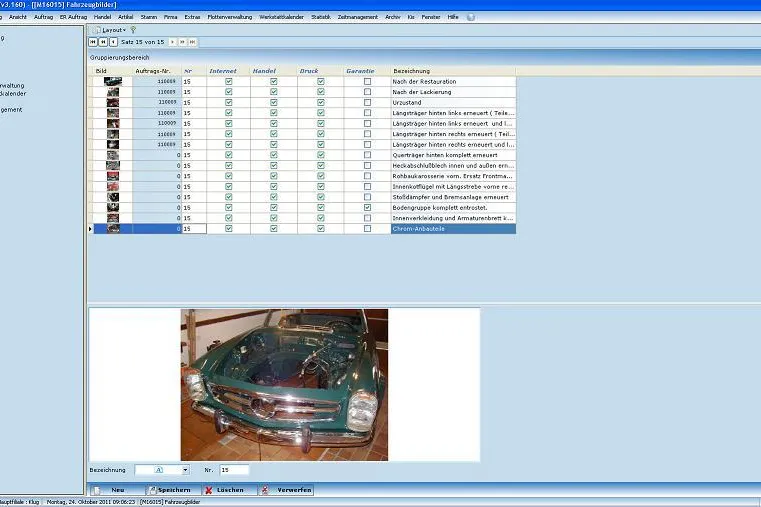This screenshot has height=507, width=761.
Task: Select thumbnail of 'Heckabschlußblech' row
Action: pyautogui.click(x=113, y=165)
